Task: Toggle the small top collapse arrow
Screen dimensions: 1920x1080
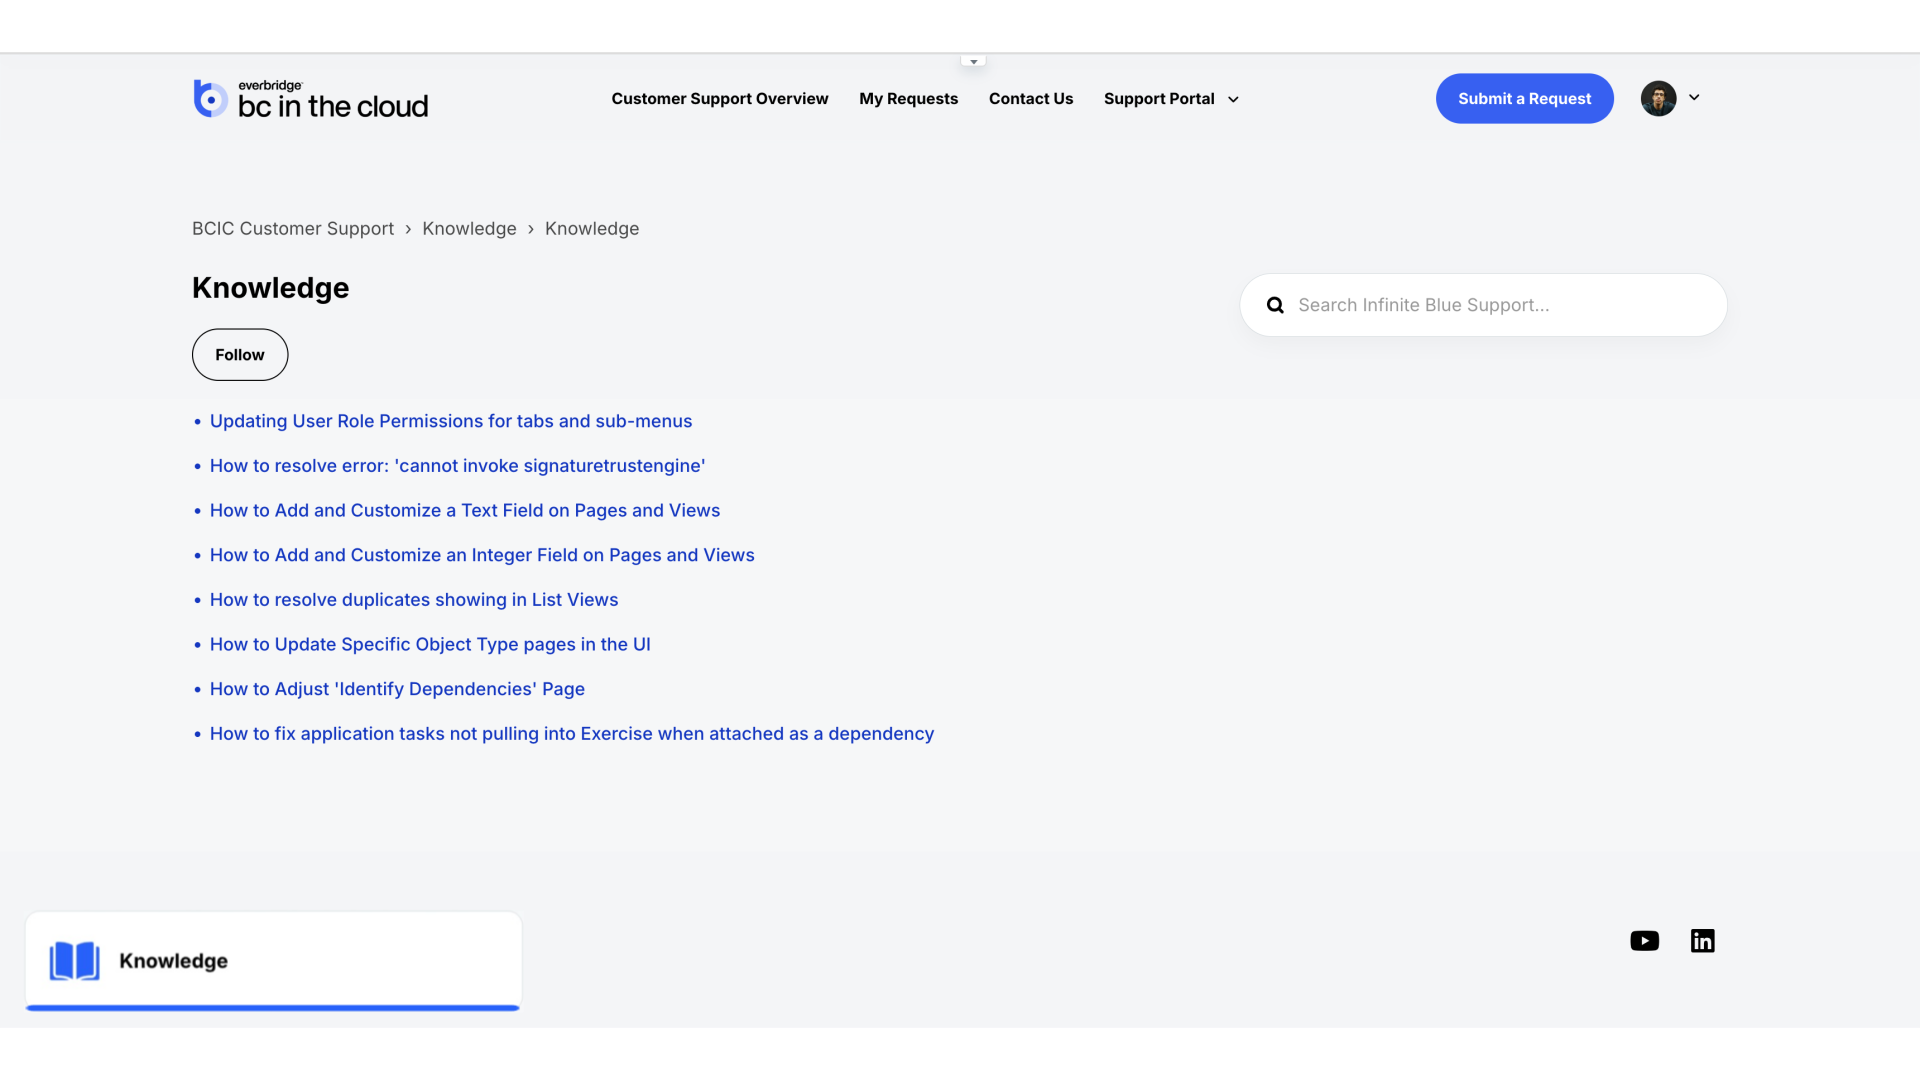Action: 973,61
